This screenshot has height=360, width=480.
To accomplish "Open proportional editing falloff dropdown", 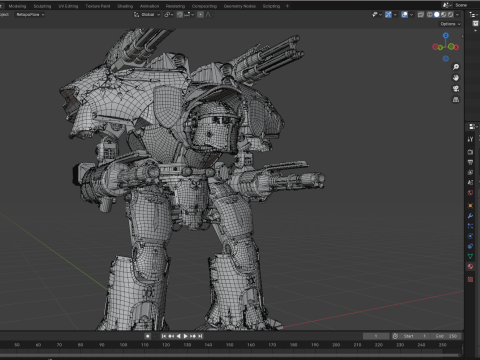I will pyautogui.click(x=209, y=15).
